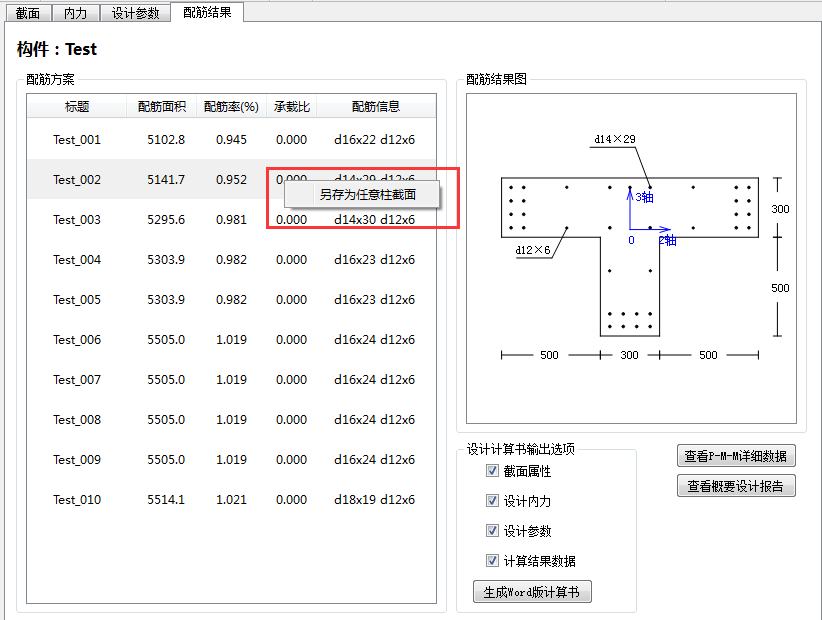Click the 配筋信息 column header
Image resolution: width=822 pixels, height=620 pixels.
(375, 106)
